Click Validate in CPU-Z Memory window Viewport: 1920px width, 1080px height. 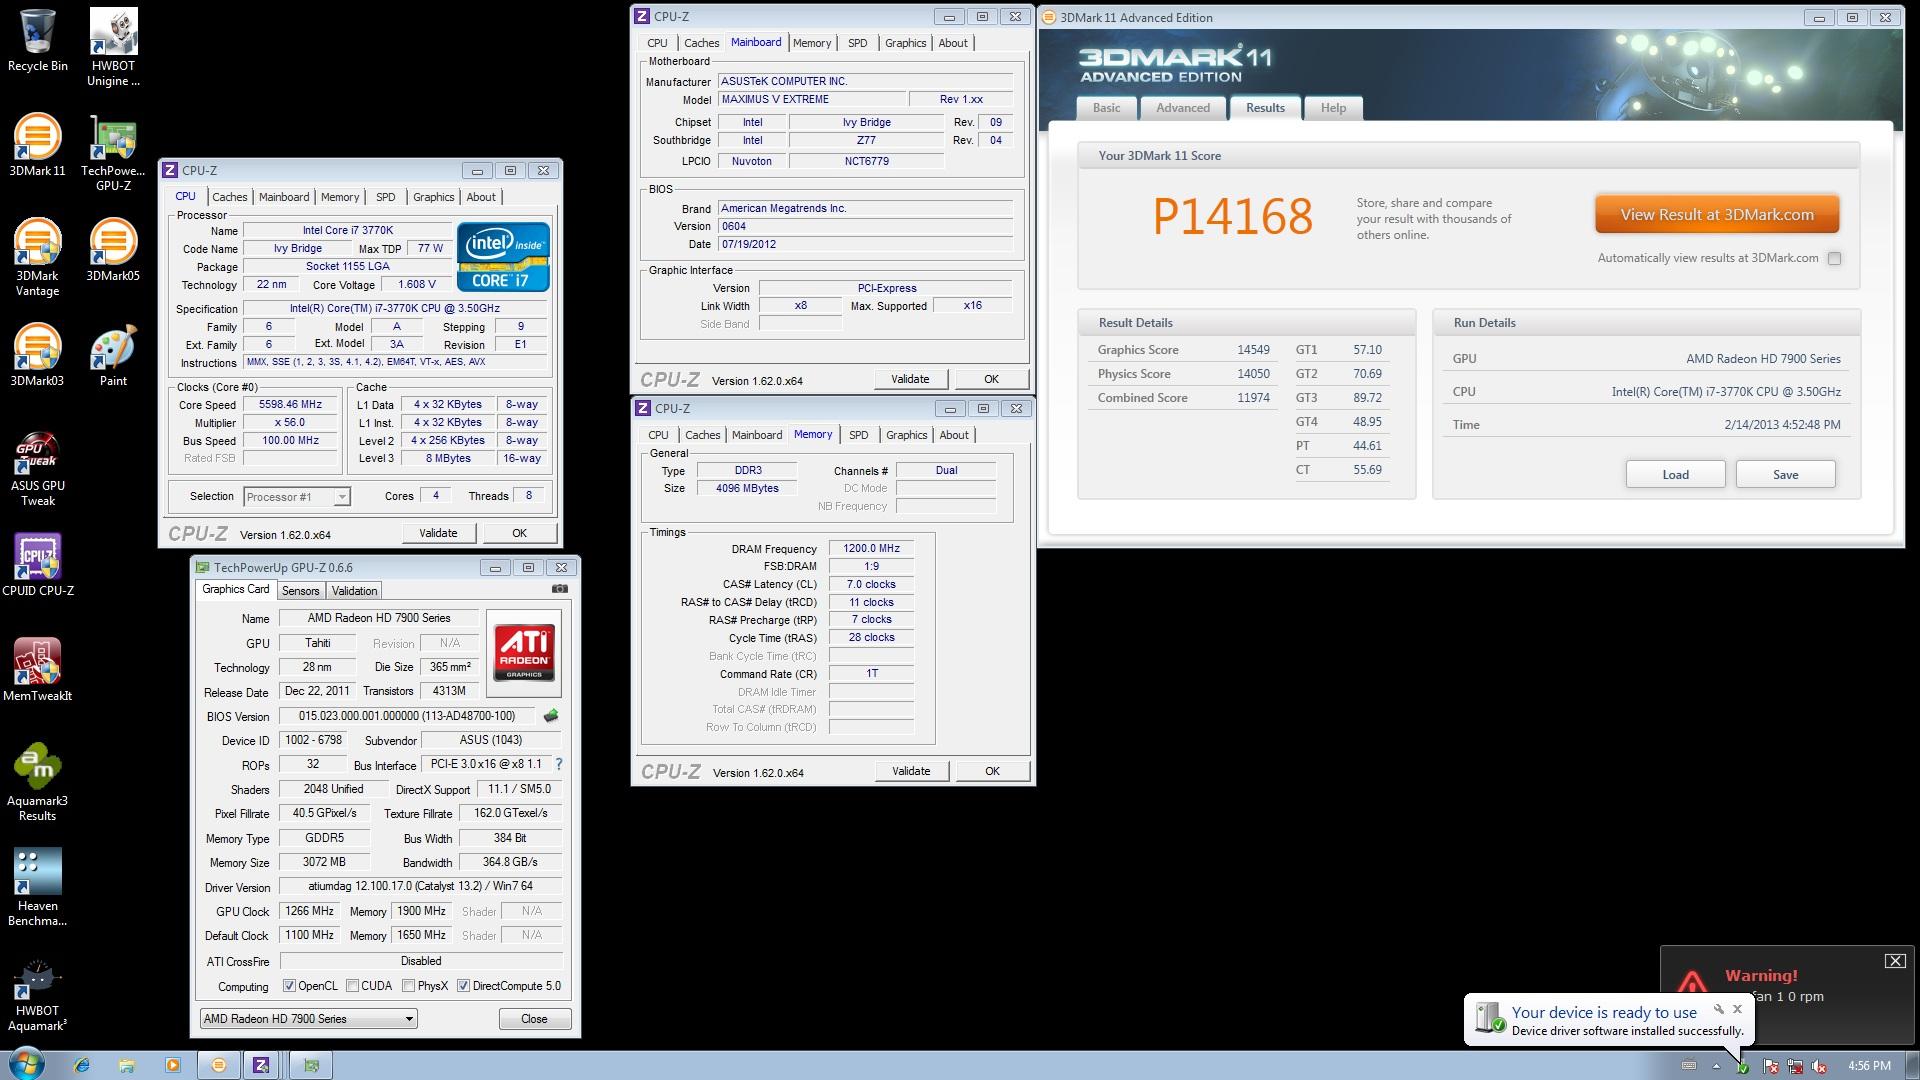[910, 771]
